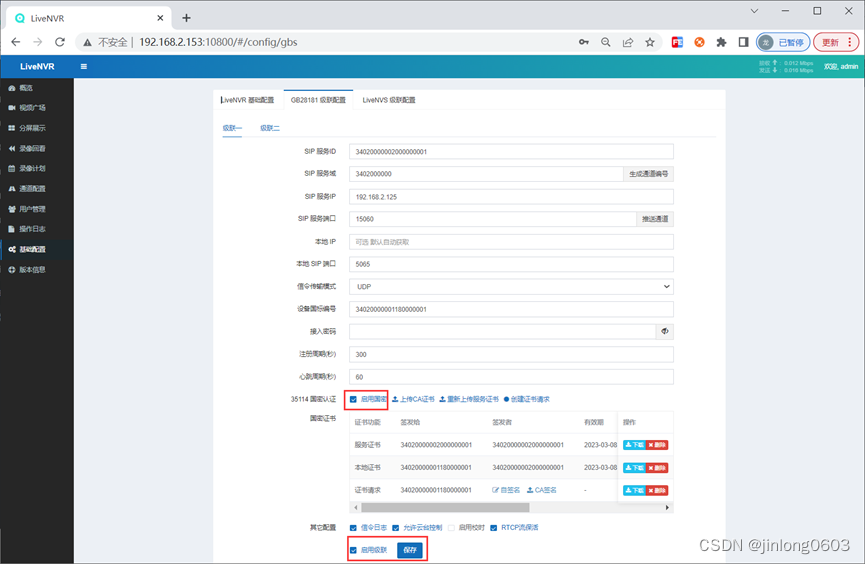Select the 级联二 sub-tab
Image resolution: width=865 pixels, height=564 pixels.
270,128
